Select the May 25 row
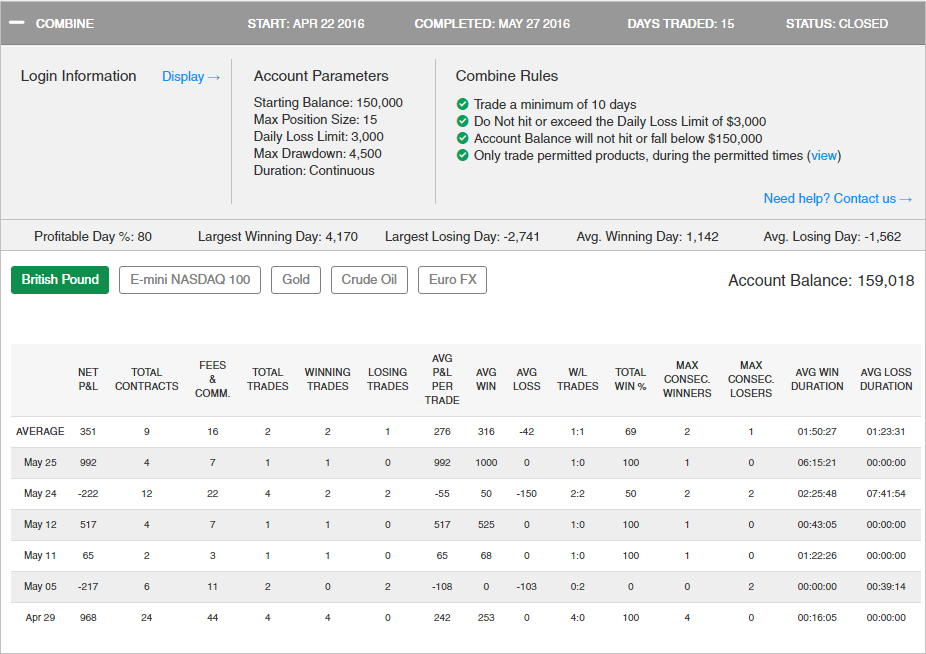This screenshot has height=654, width=926. pyautogui.click(x=40, y=463)
